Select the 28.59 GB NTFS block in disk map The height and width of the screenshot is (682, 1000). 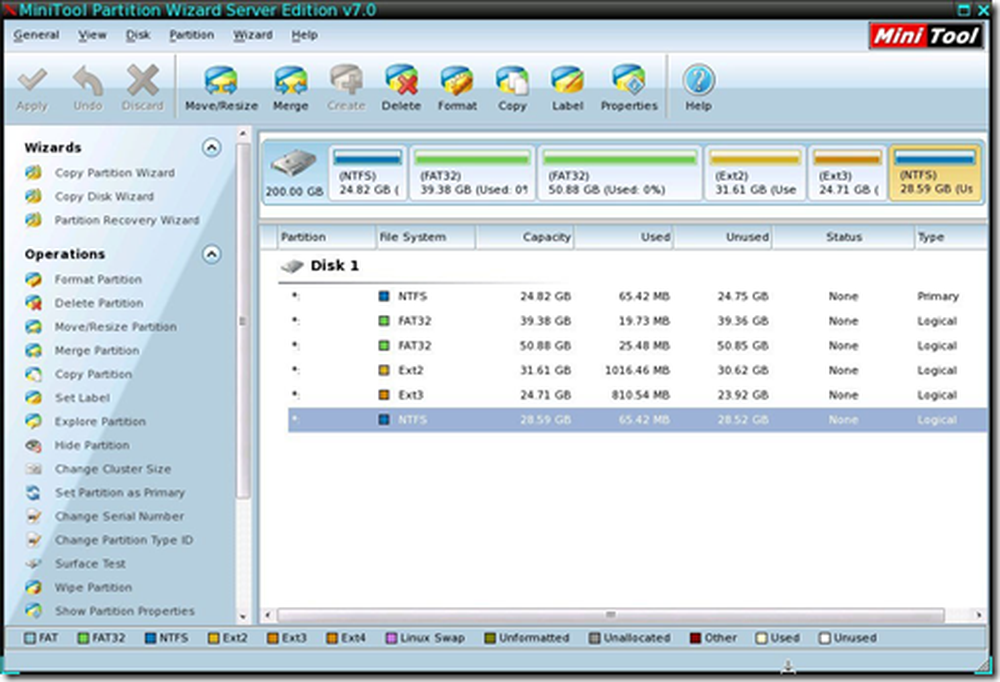[936, 173]
